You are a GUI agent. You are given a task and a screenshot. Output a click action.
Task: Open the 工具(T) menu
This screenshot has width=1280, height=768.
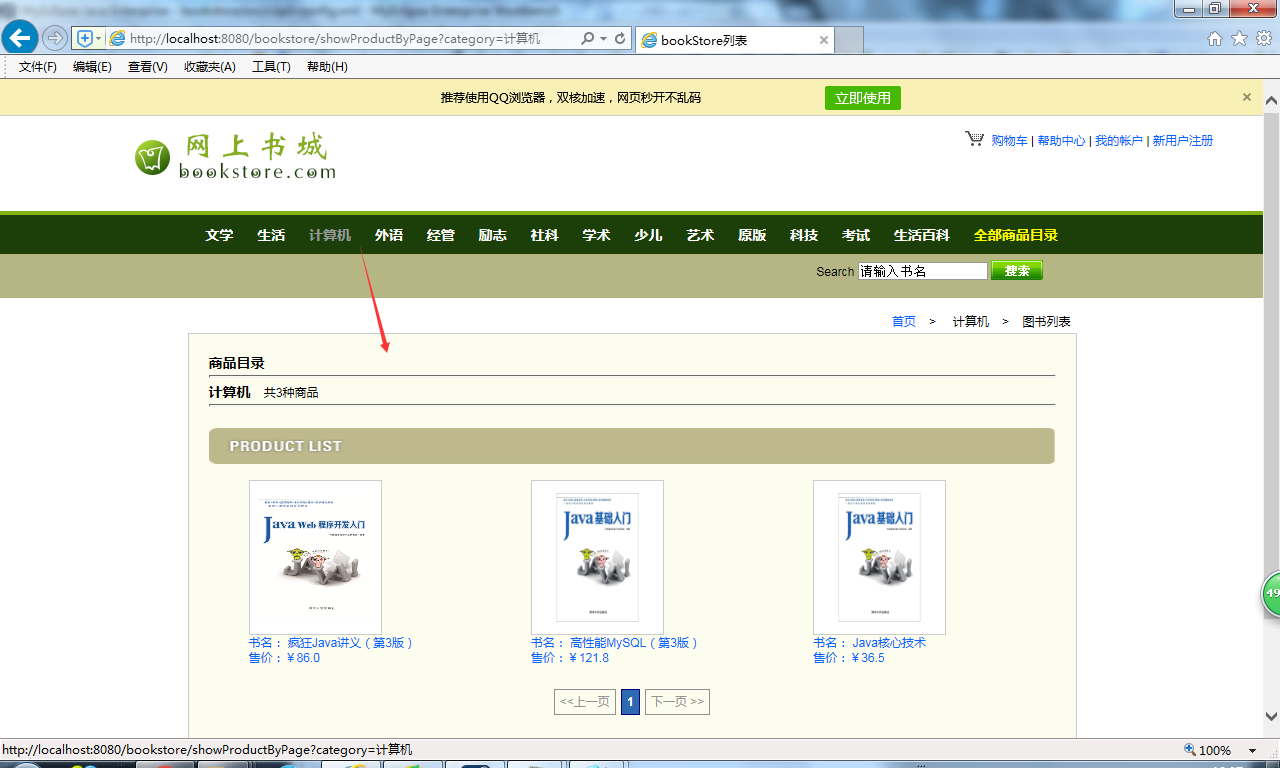tap(271, 67)
